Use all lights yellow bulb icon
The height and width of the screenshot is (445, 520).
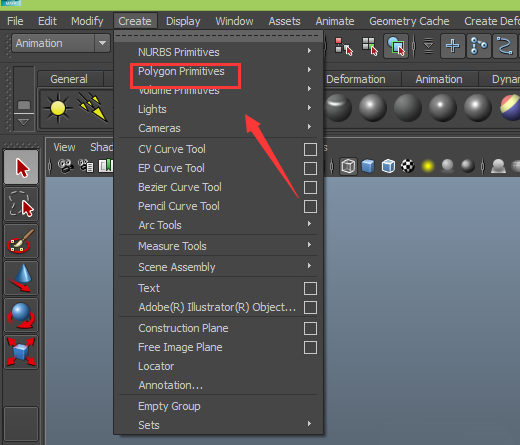point(428,166)
